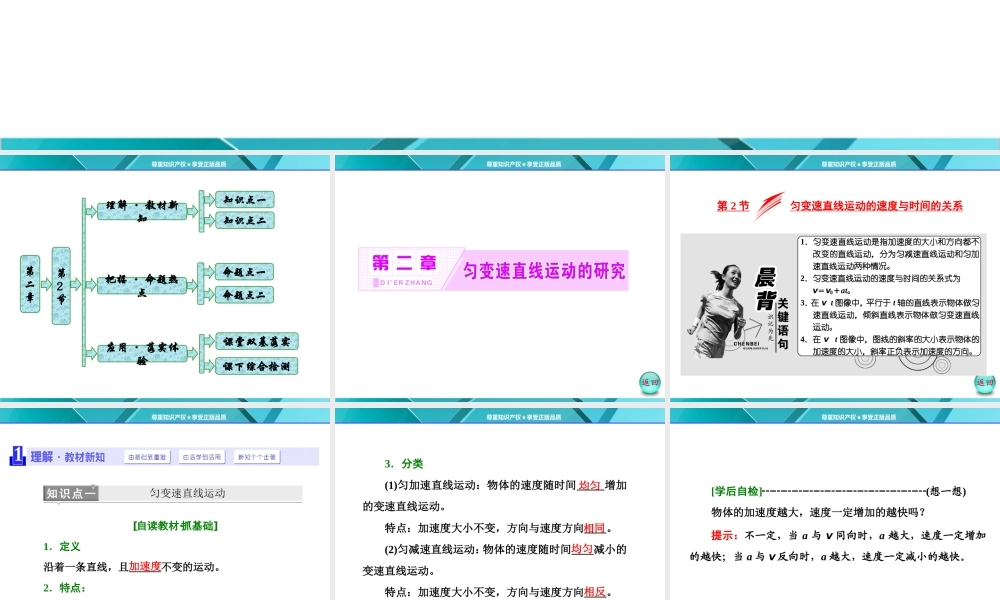This screenshot has height=600, width=1000.
Task: Click the 第2节 red heading label
Action: [733, 206]
